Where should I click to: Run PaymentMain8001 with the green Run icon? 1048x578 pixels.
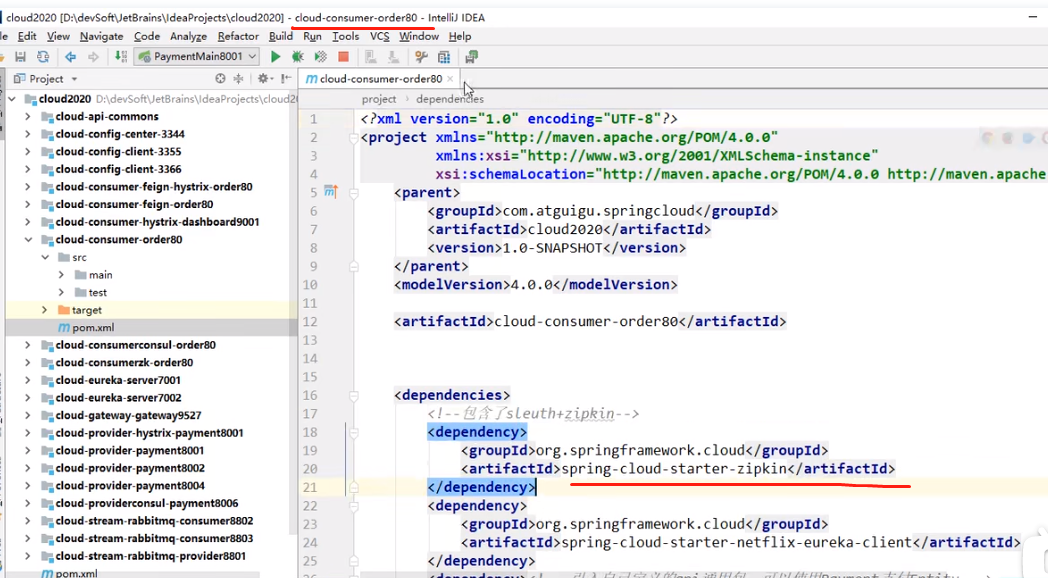pos(276,57)
